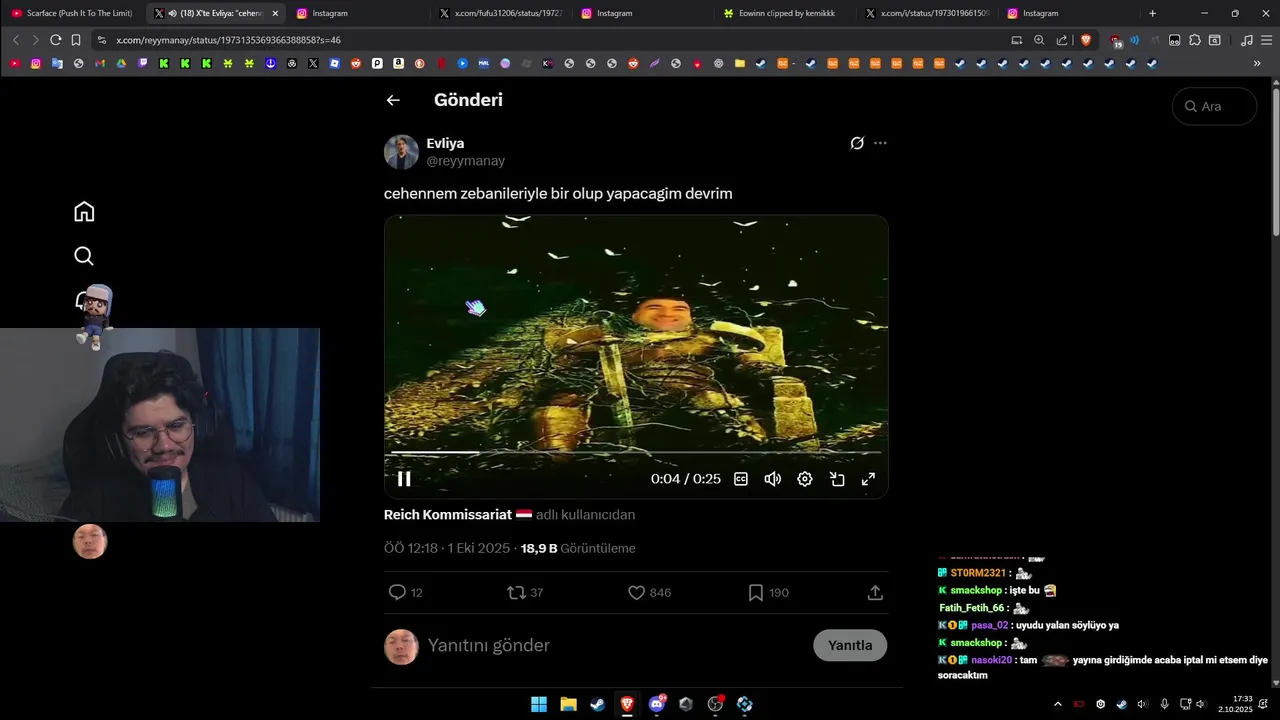Close the active X'te Evliya tab
1280x720 pixels.
coord(275,13)
